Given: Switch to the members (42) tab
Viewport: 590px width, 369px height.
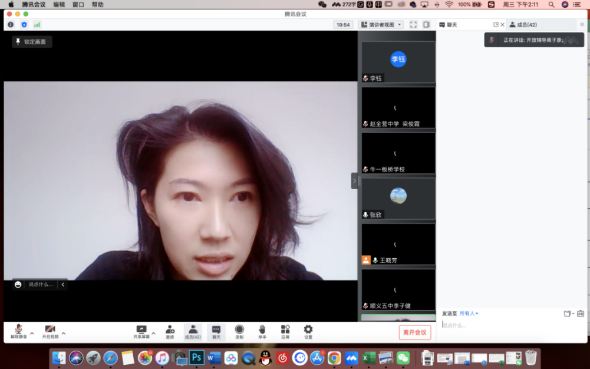Looking at the screenshot, I should 523,25.
